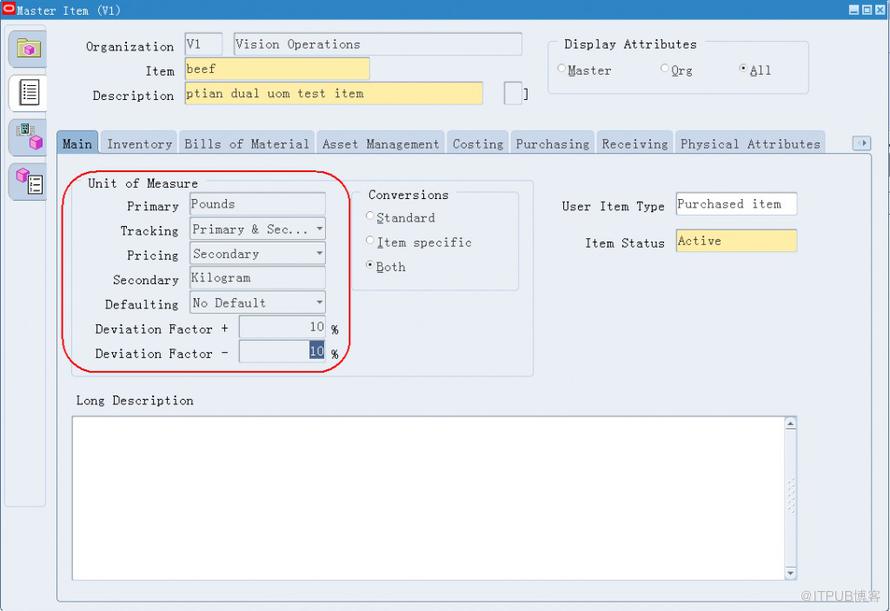890x611 pixels.
Task: Click the Long Description scrollbar down arrow
Action: point(790,574)
